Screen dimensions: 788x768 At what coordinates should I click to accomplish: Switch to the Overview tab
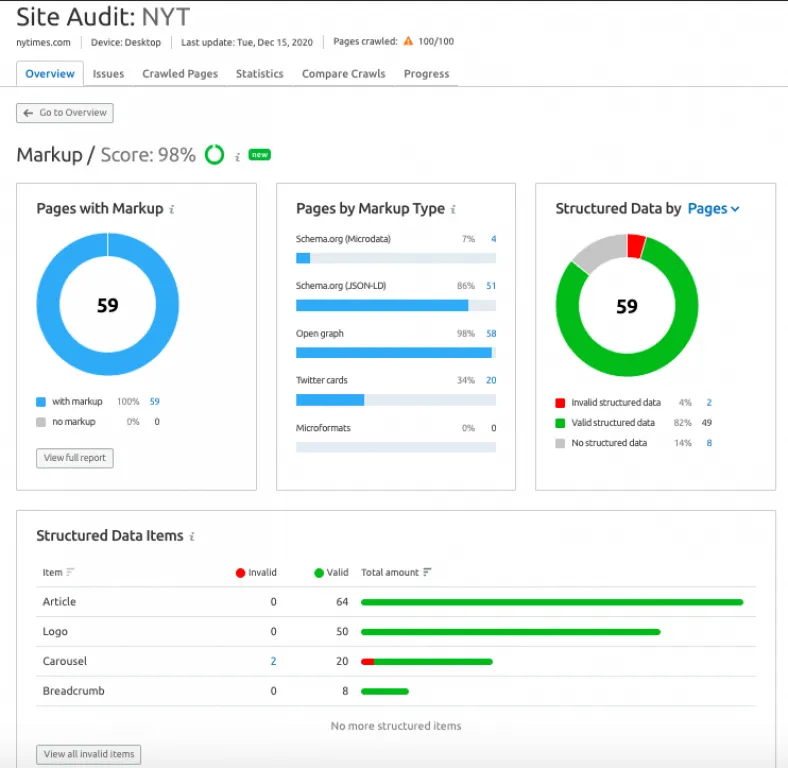[x=50, y=74]
